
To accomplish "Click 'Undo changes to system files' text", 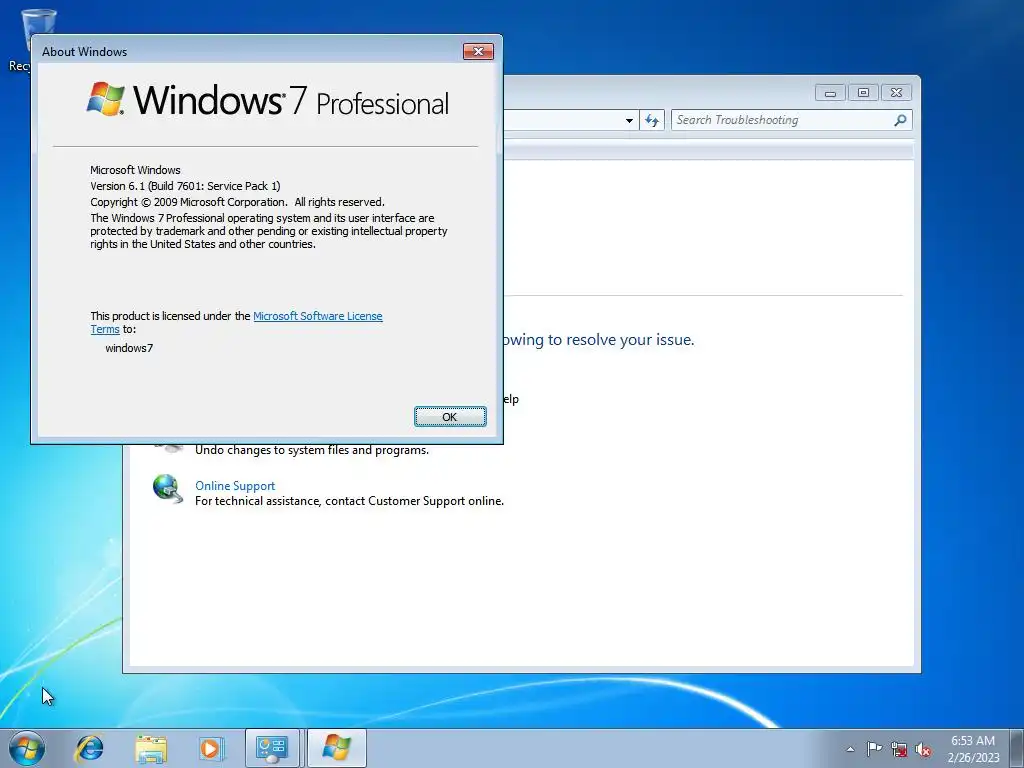I will click(x=312, y=450).
